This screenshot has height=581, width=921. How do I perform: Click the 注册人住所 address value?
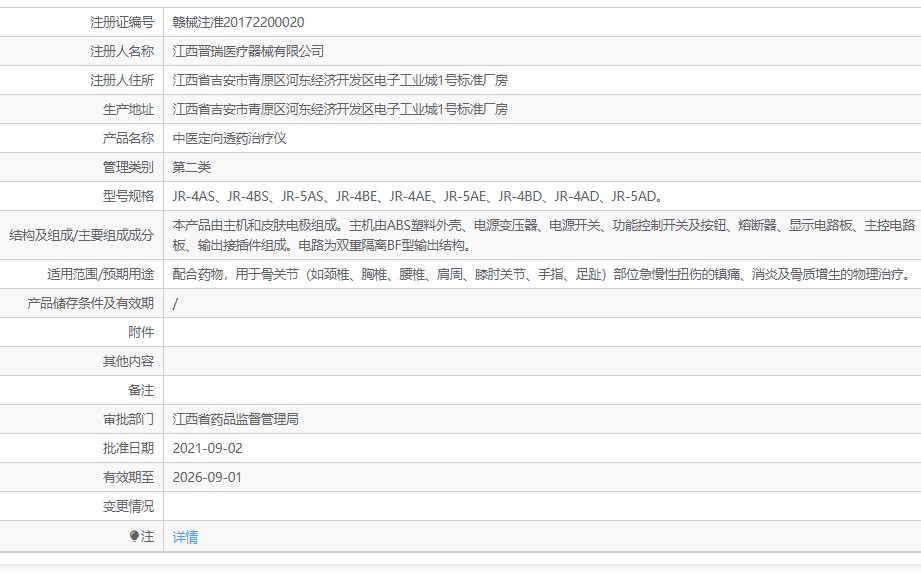[x=340, y=80]
